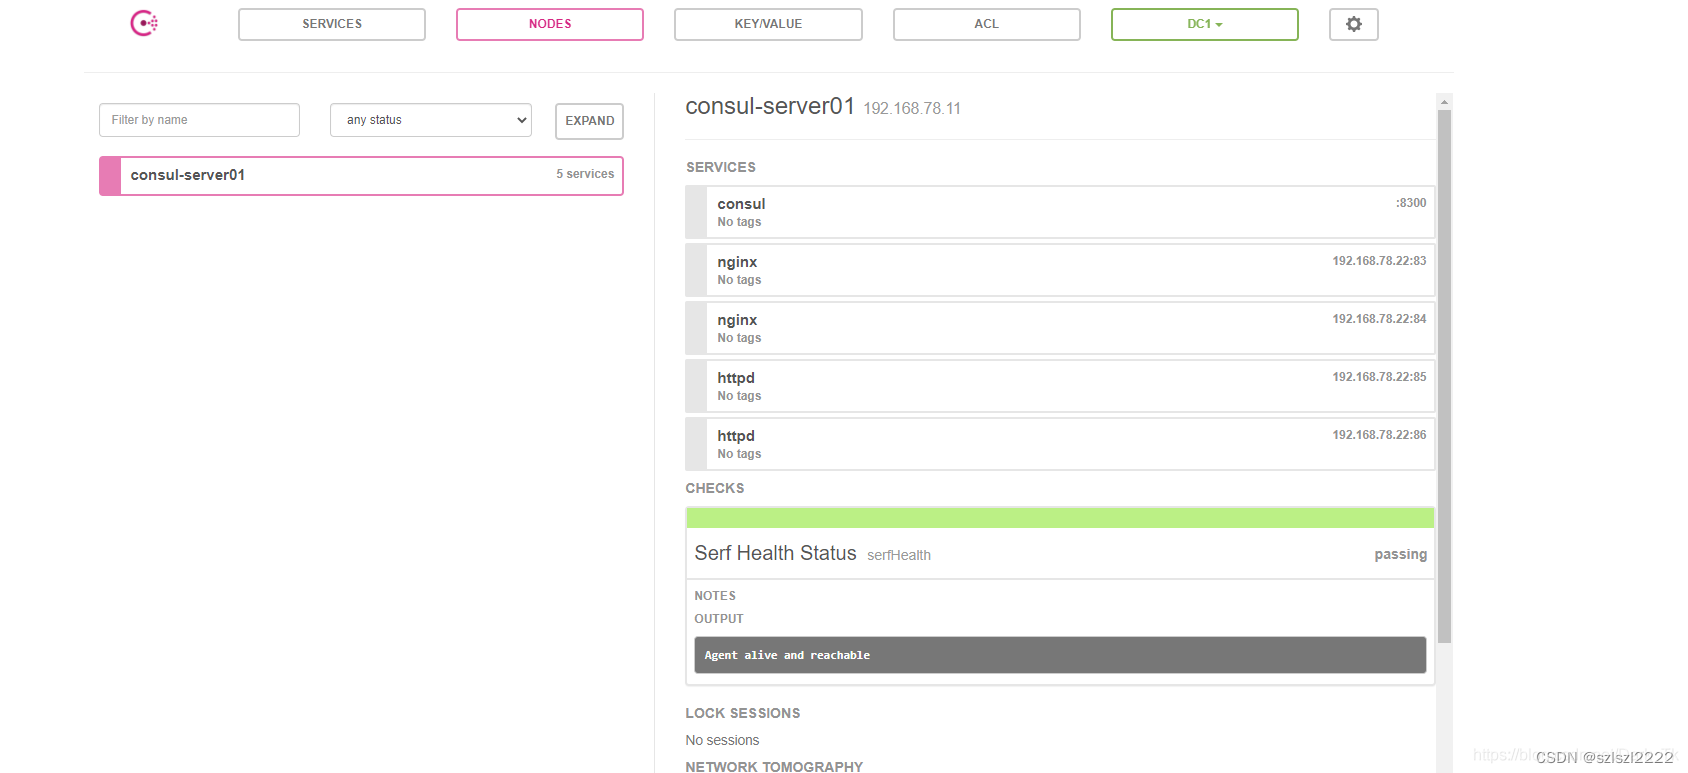Click the No sessions text

tap(722, 740)
